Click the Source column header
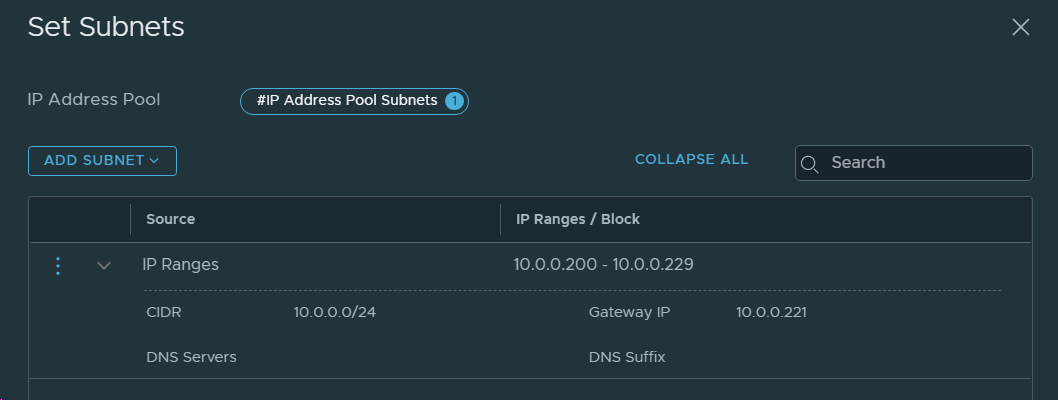The image size is (1058, 400). [x=170, y=219]
